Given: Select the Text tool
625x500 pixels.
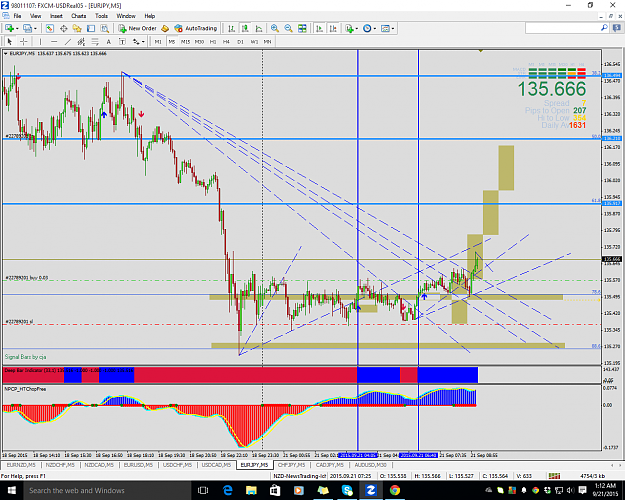Looking at the screenshot, I should [108, 41].
